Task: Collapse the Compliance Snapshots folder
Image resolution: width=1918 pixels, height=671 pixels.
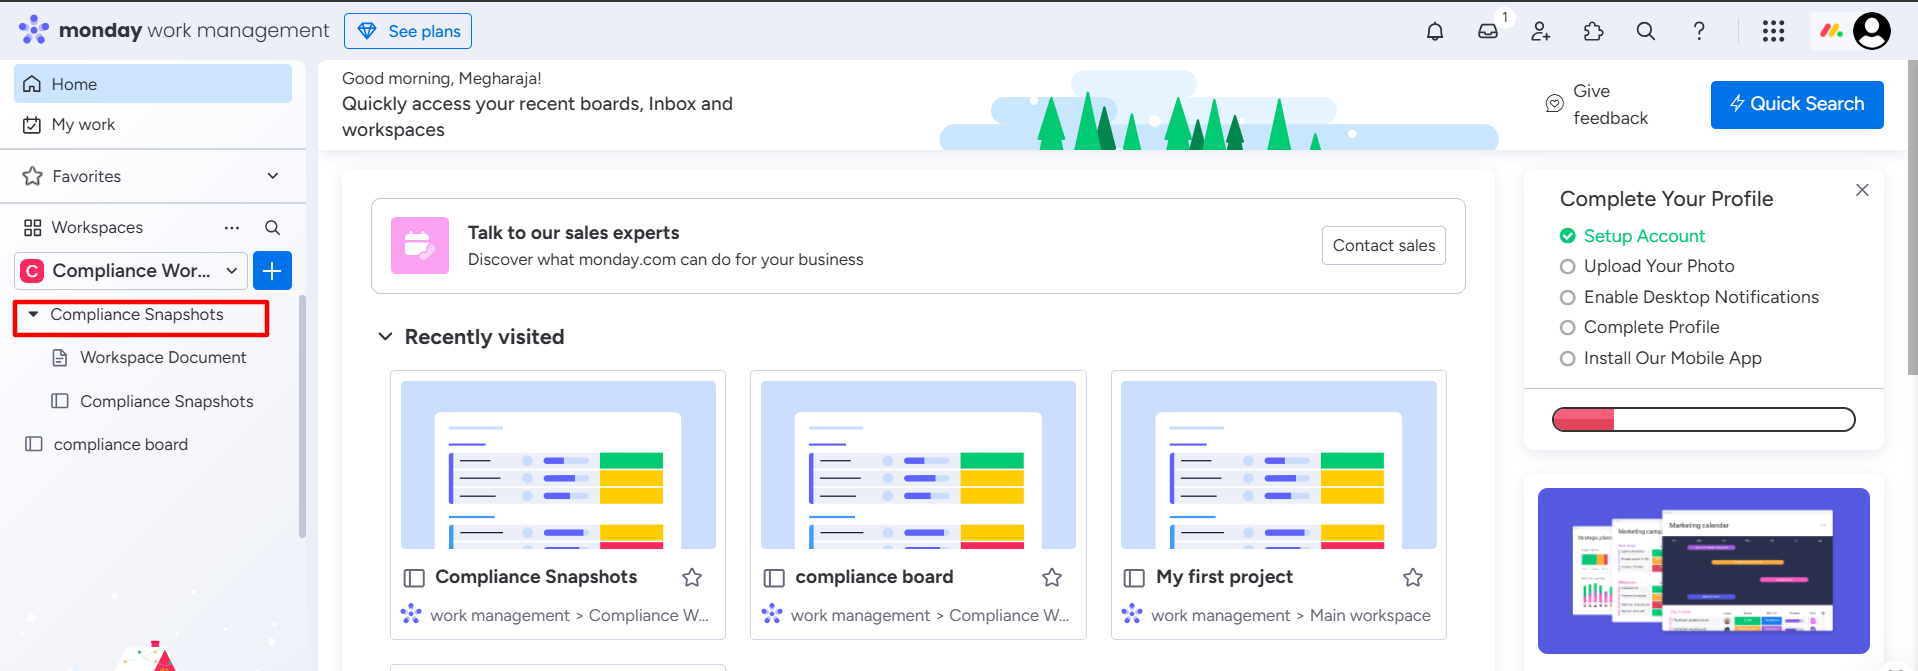Action: [33, 314]
